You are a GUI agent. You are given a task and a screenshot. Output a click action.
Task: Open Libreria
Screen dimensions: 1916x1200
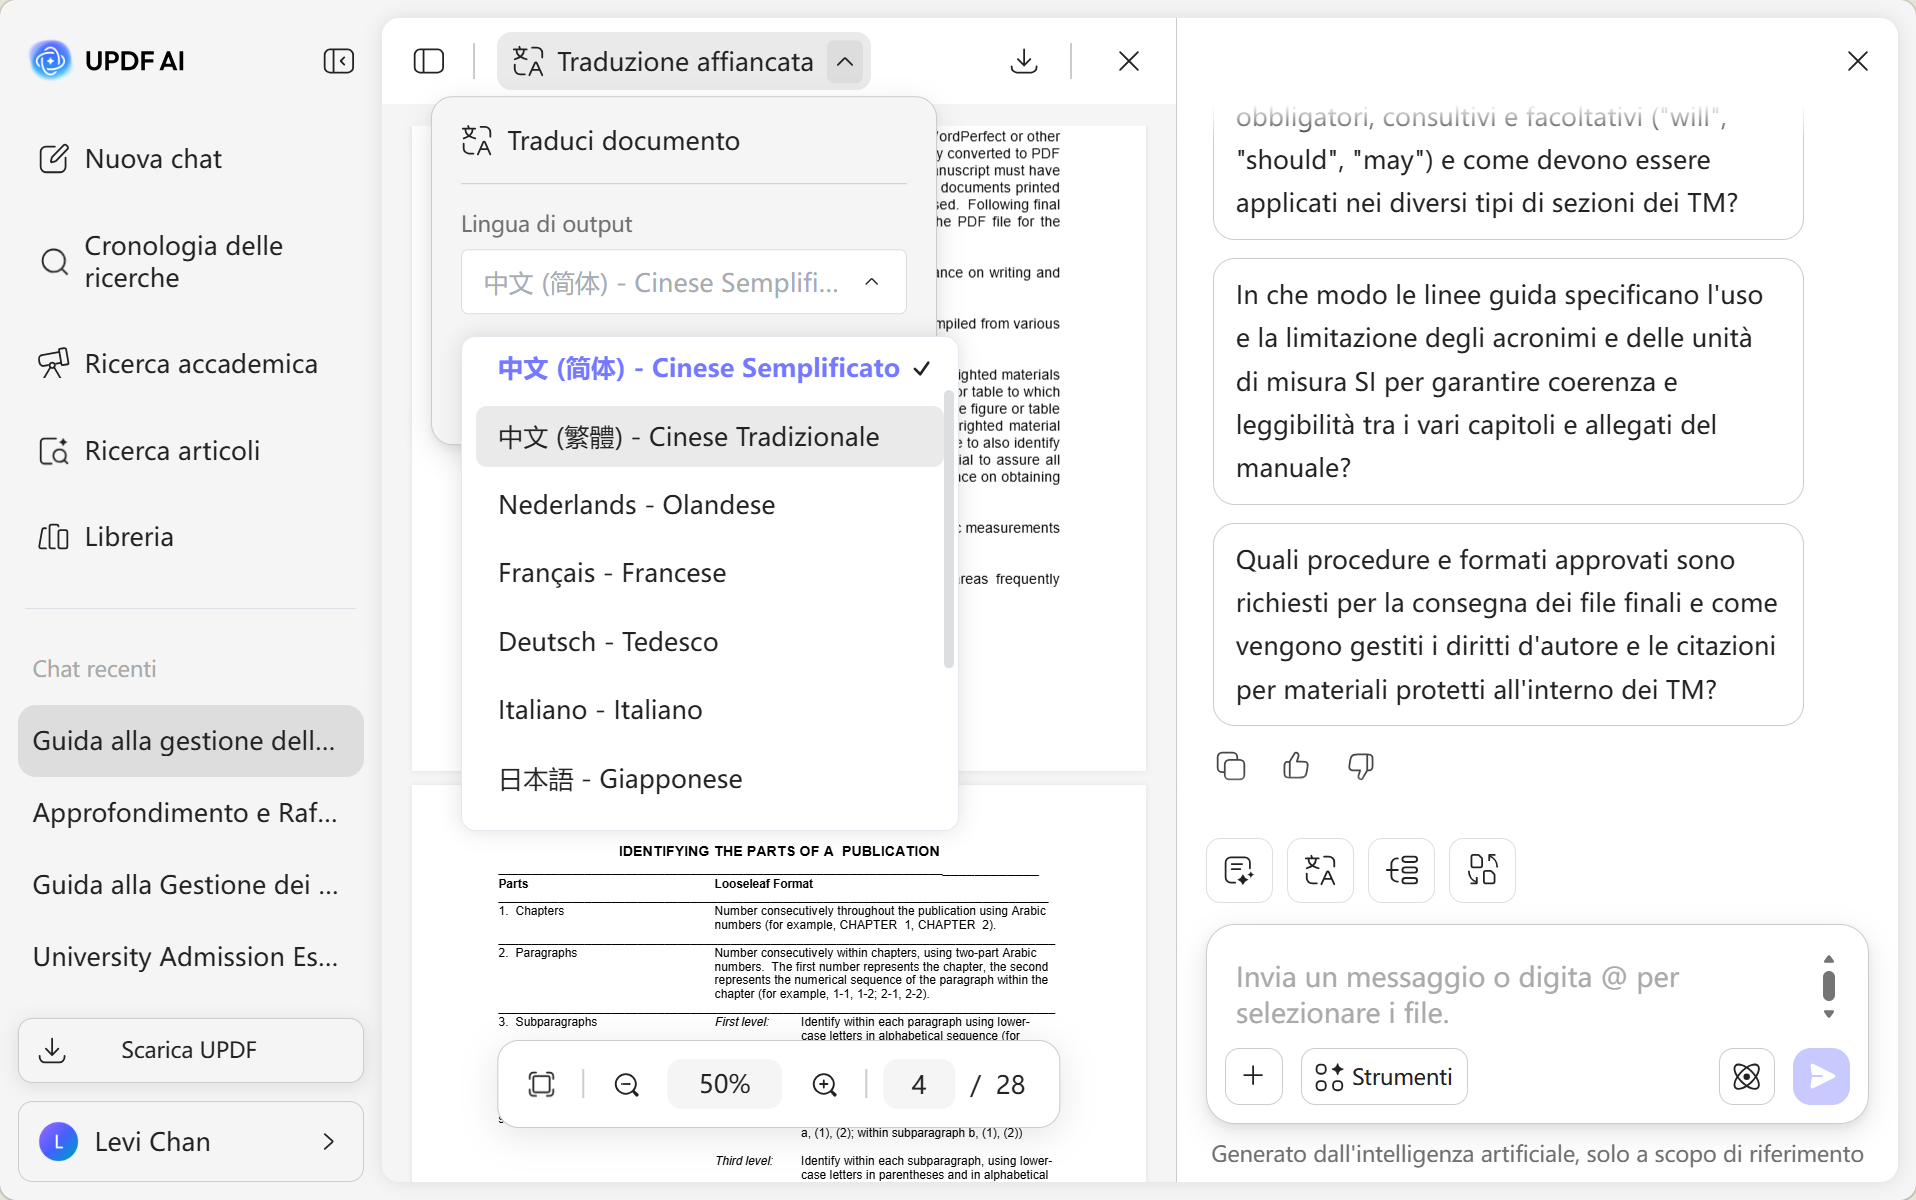click(x=106, y=537)
